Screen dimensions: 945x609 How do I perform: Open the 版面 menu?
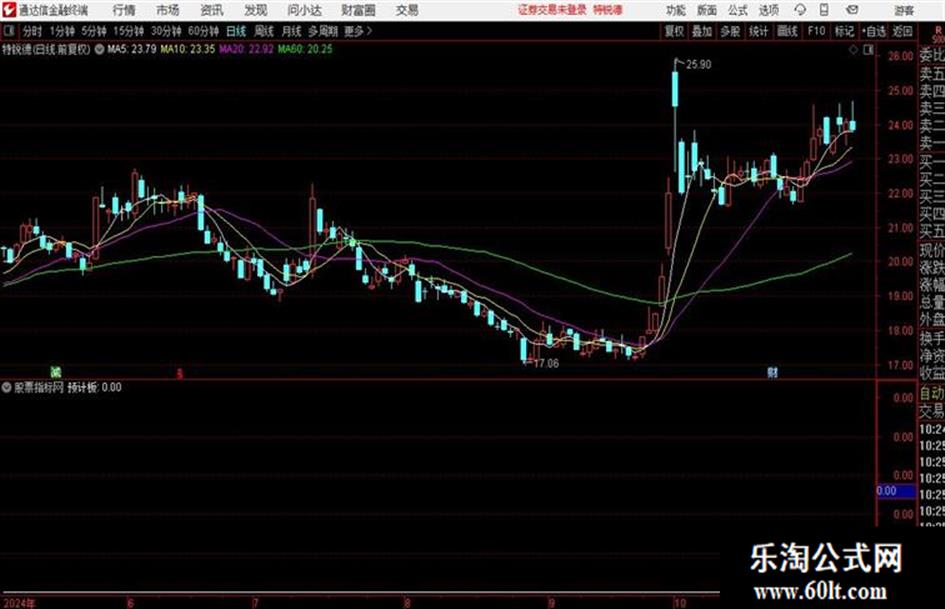[707, 10]
